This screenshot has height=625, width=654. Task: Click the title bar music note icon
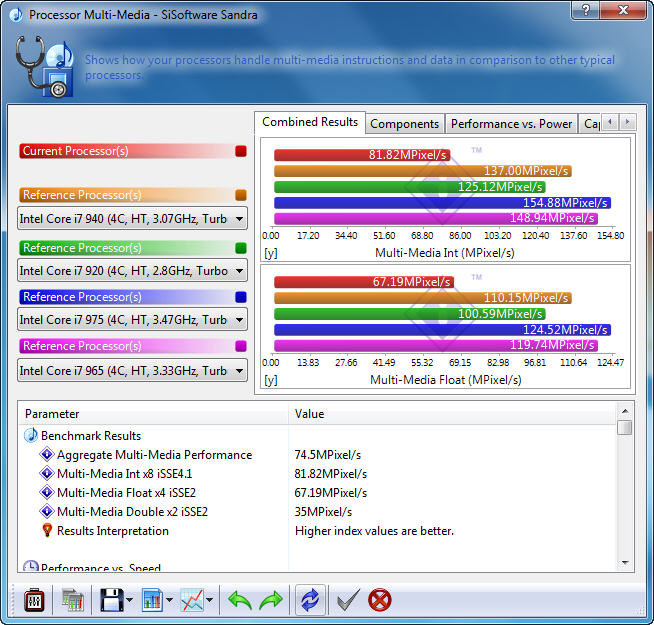16,15
